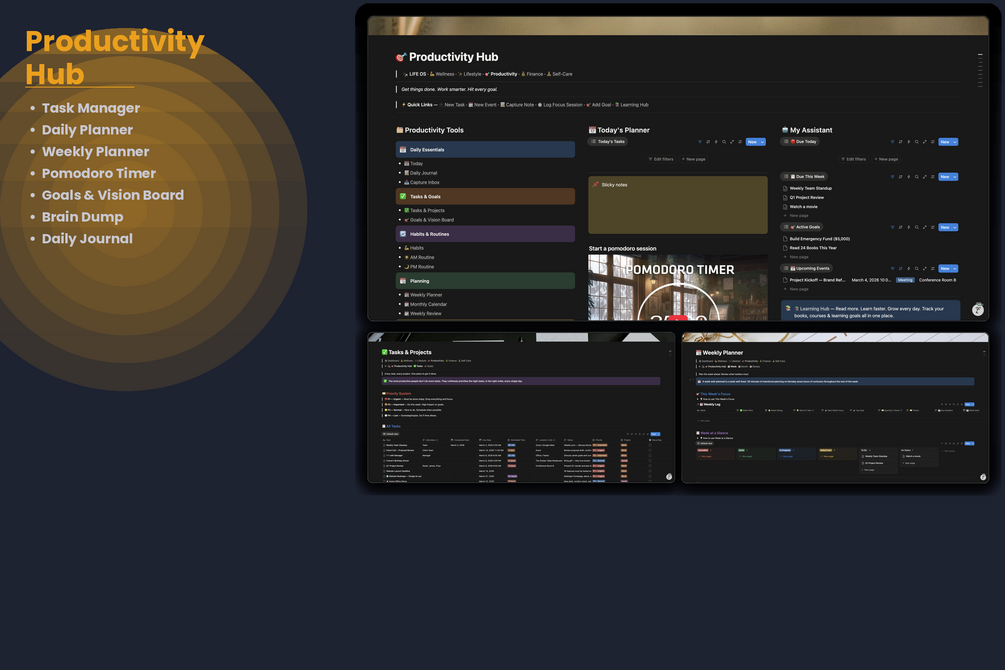Select the Upcoming Events view tab
This screenshot has width=1005, height=670.
[x=806, y=269]
